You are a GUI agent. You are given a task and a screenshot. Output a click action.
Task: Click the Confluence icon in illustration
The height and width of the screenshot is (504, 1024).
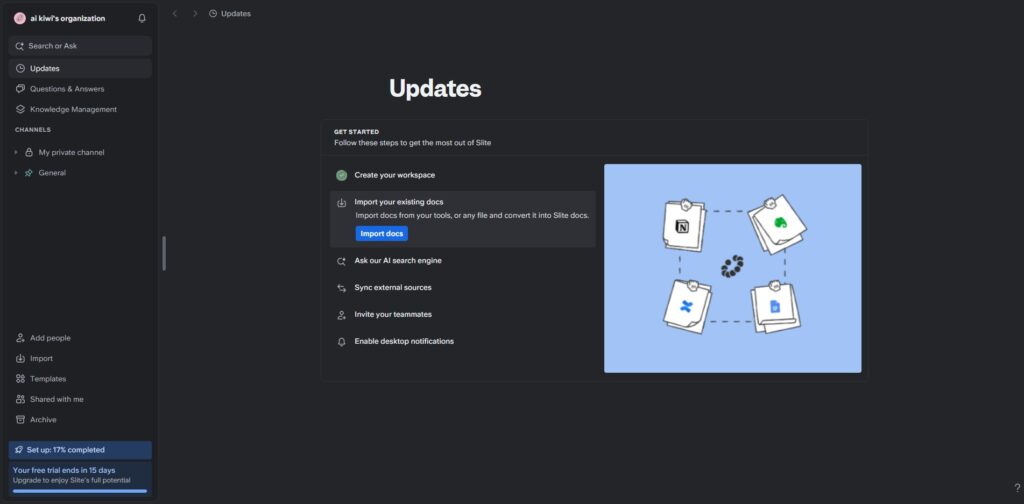(685, 306)
